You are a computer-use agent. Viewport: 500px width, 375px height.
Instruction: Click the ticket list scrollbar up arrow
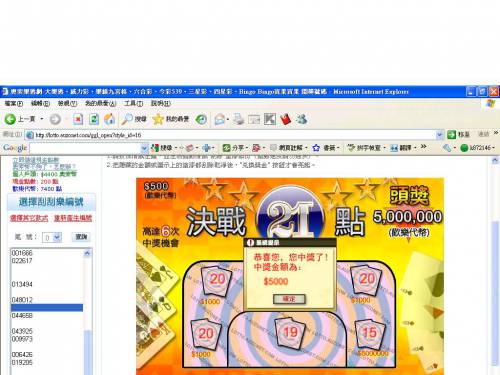point(87,253)
